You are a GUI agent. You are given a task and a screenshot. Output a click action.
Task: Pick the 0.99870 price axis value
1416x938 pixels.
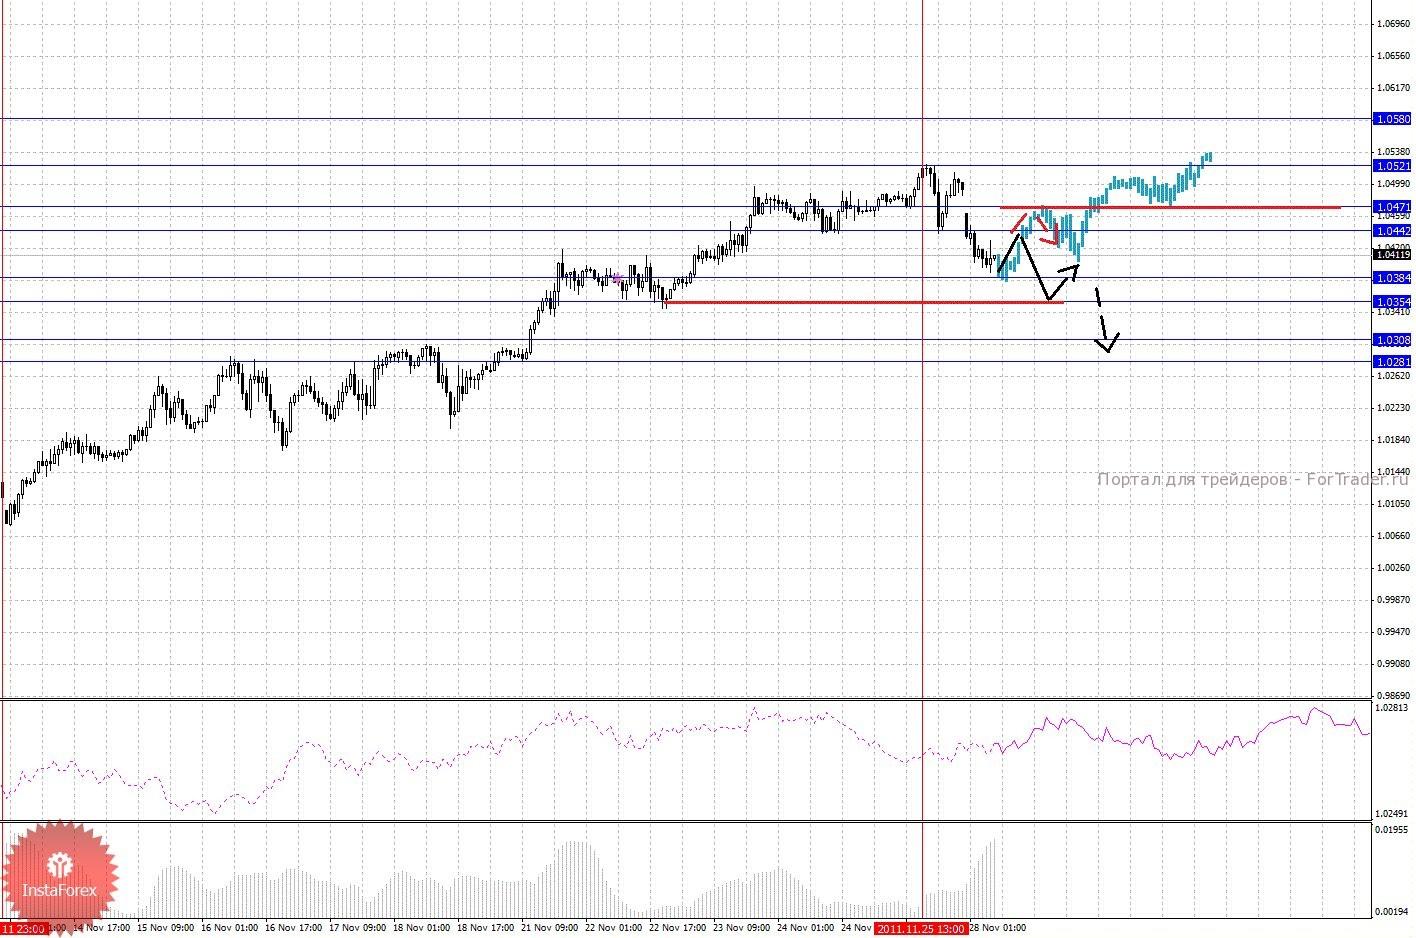coord(1393,600)
